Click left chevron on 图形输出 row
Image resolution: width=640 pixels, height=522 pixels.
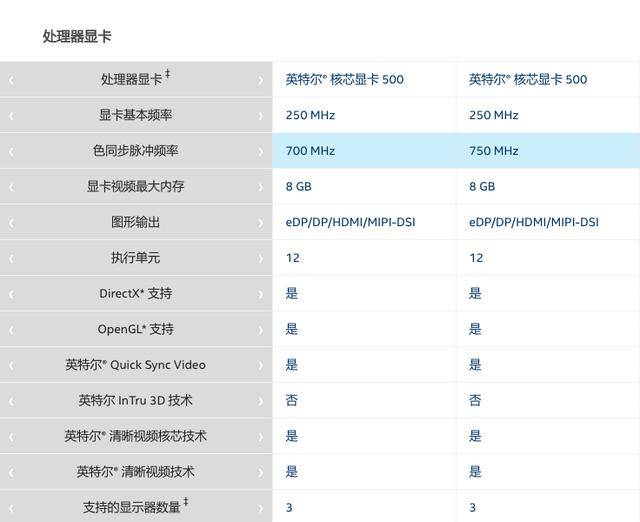pyautogui.click(x=11, y=223)
